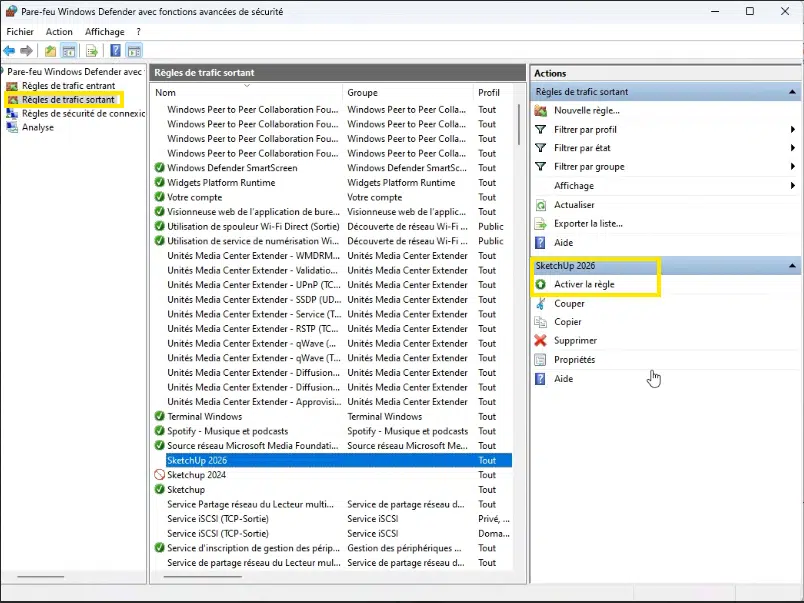Expand the Filtrer par profil submenu arrow
This screenshot has width=804, height=603.
[792, 130]
